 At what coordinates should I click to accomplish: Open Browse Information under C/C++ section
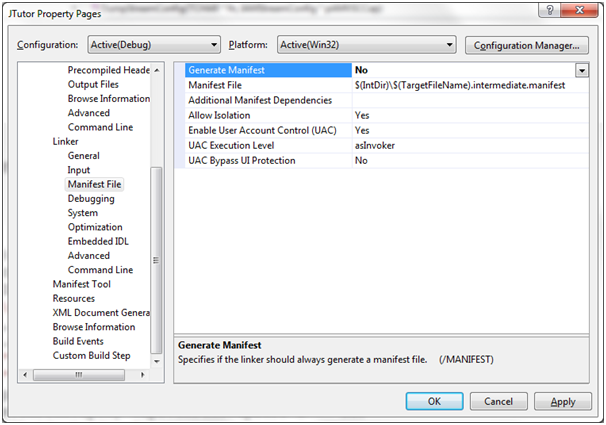pyautogui.click(x=109, y=99)
